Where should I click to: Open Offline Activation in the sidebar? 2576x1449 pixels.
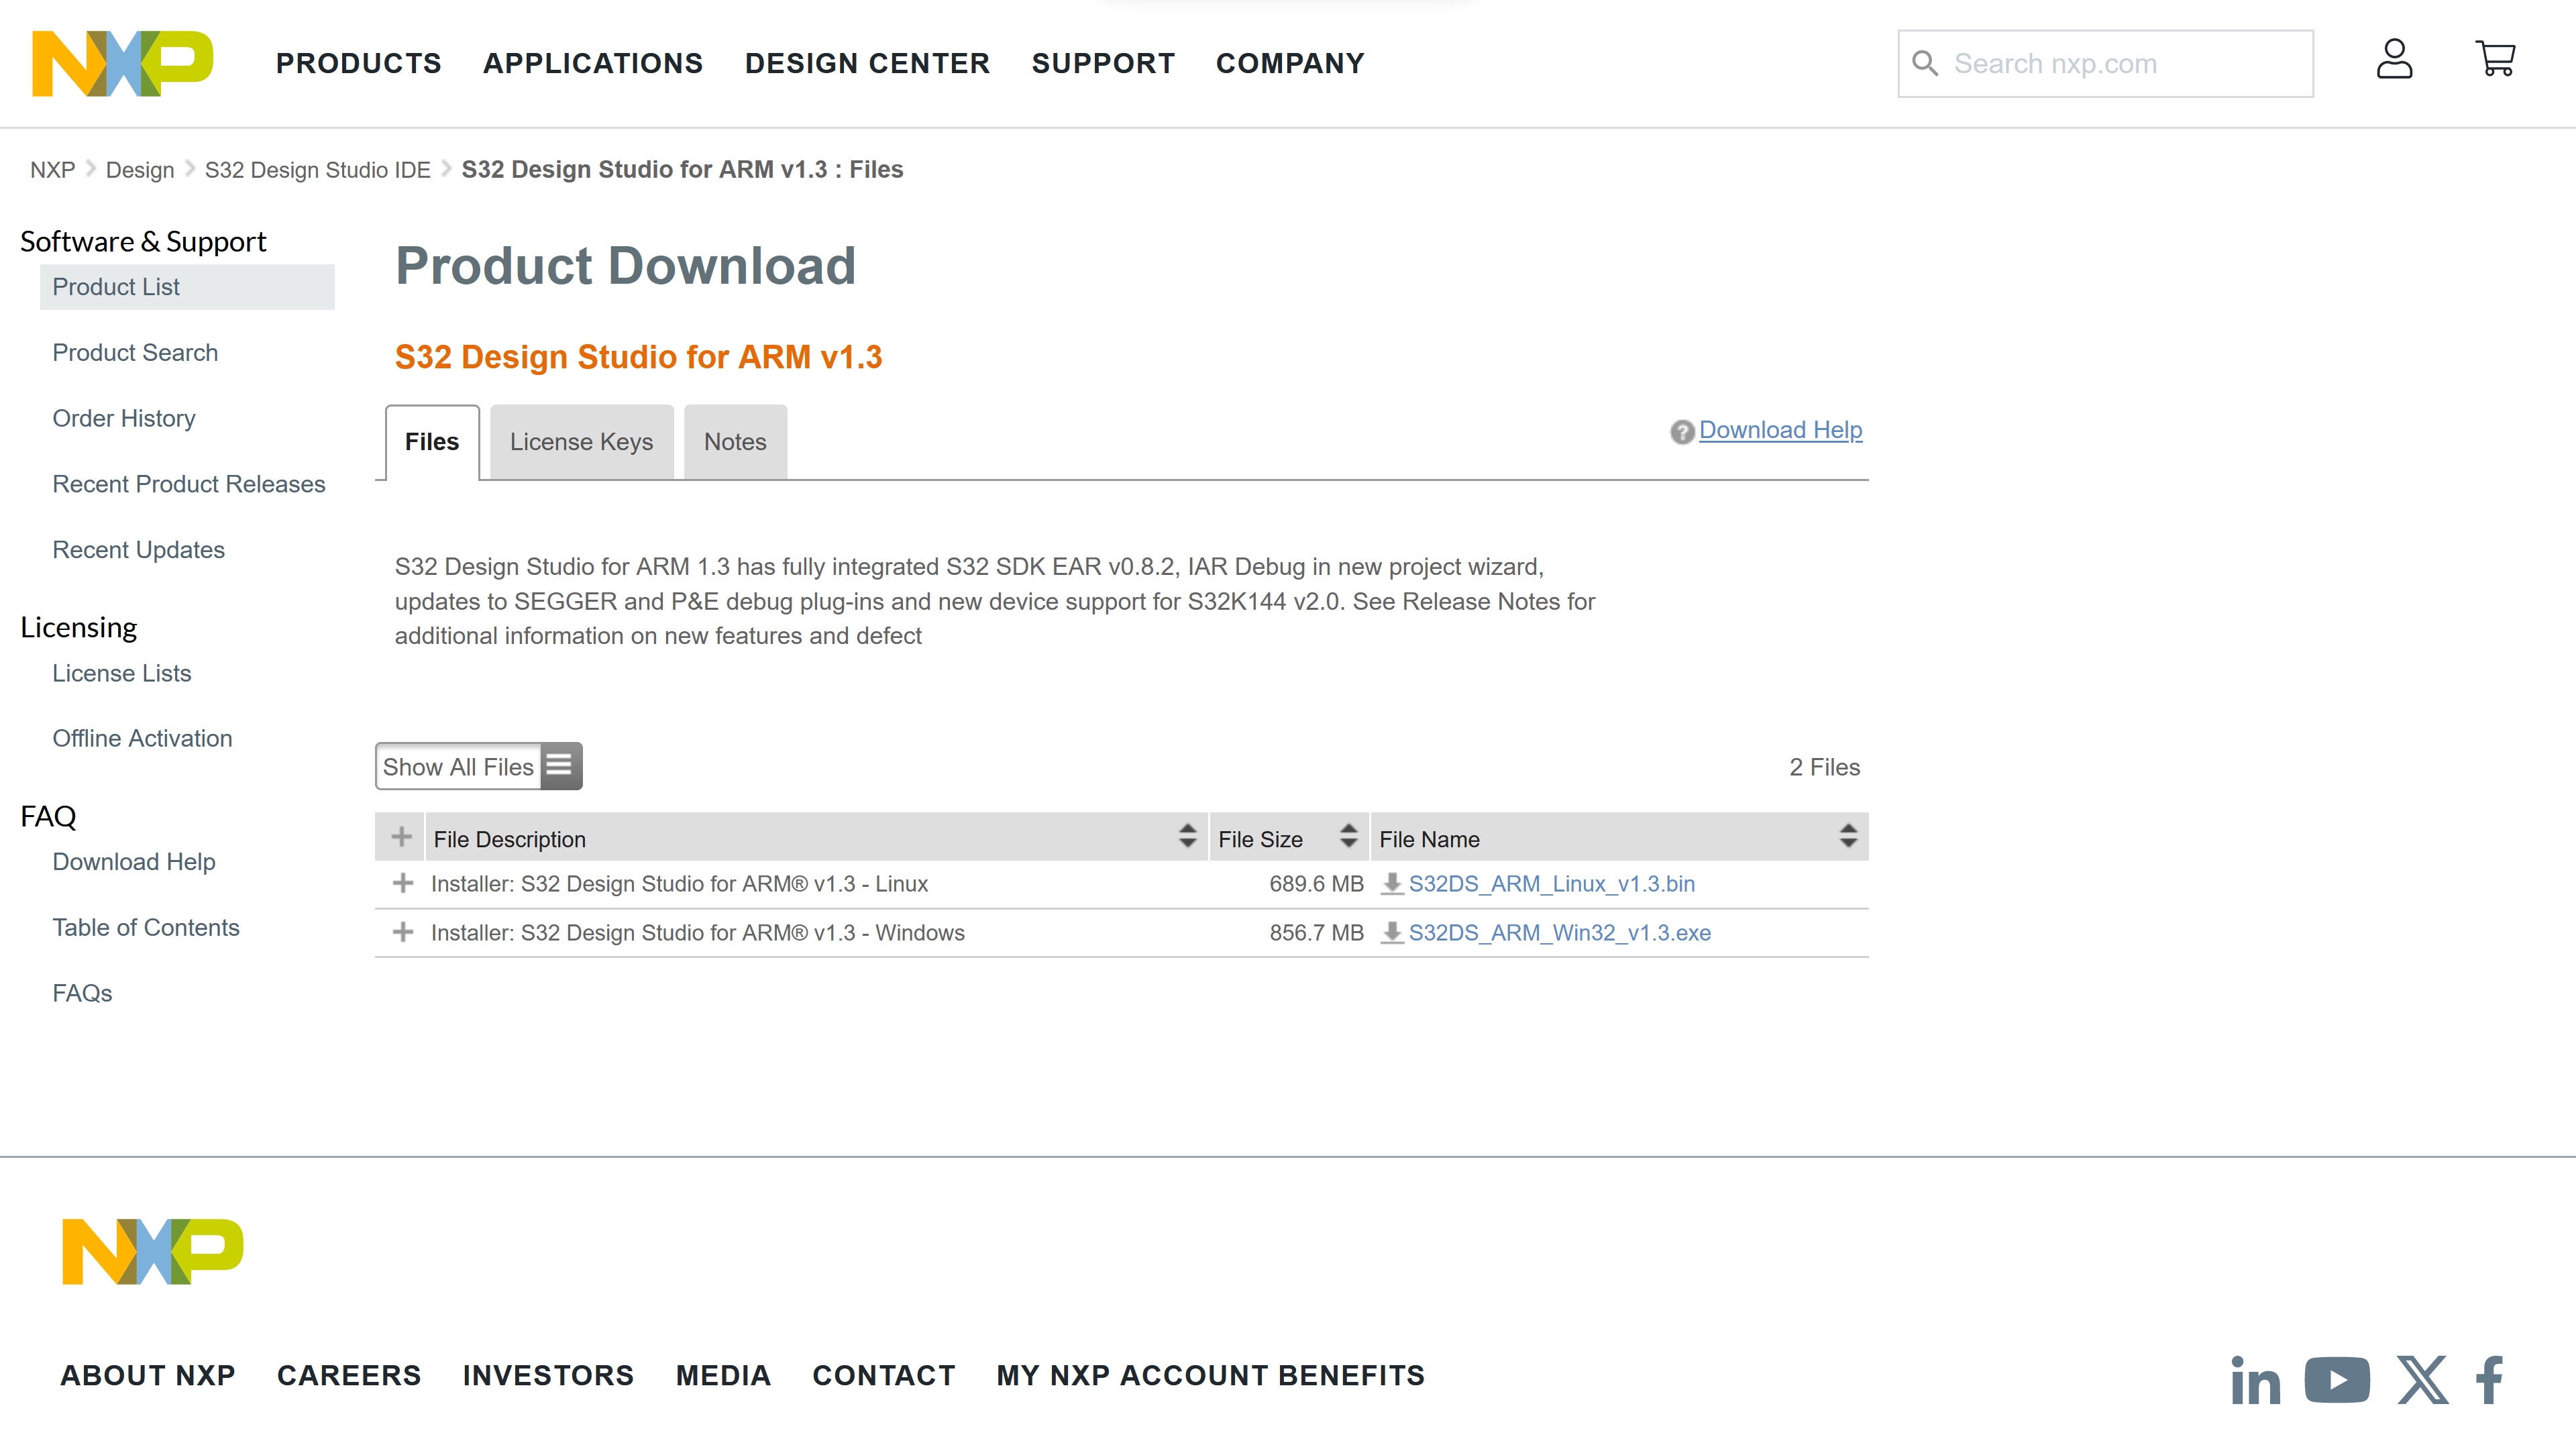click(x=142, y=738)
